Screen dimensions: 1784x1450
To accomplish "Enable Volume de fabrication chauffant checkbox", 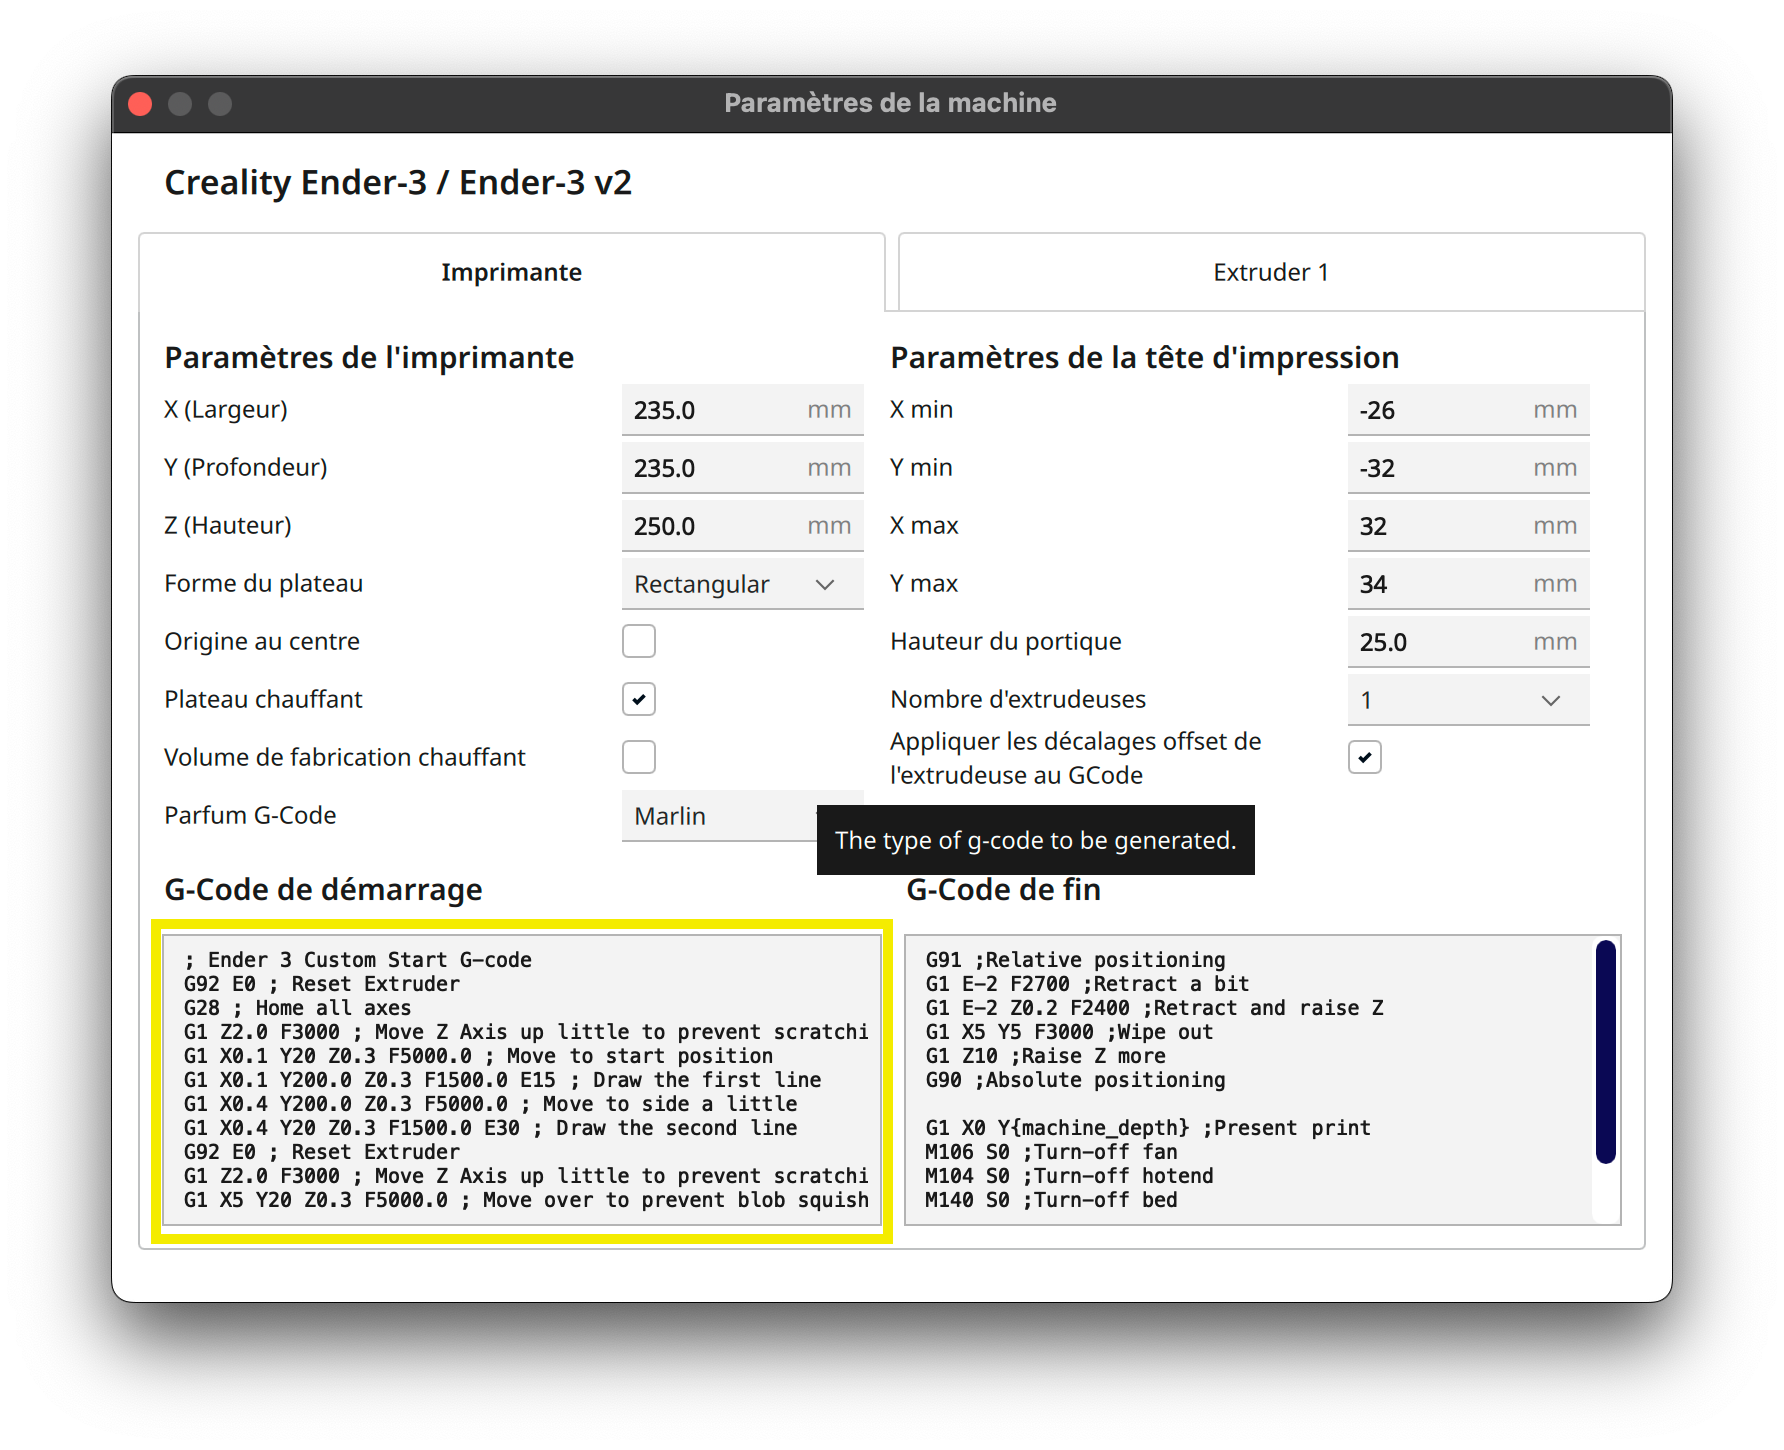I will (x=639, y=757).
